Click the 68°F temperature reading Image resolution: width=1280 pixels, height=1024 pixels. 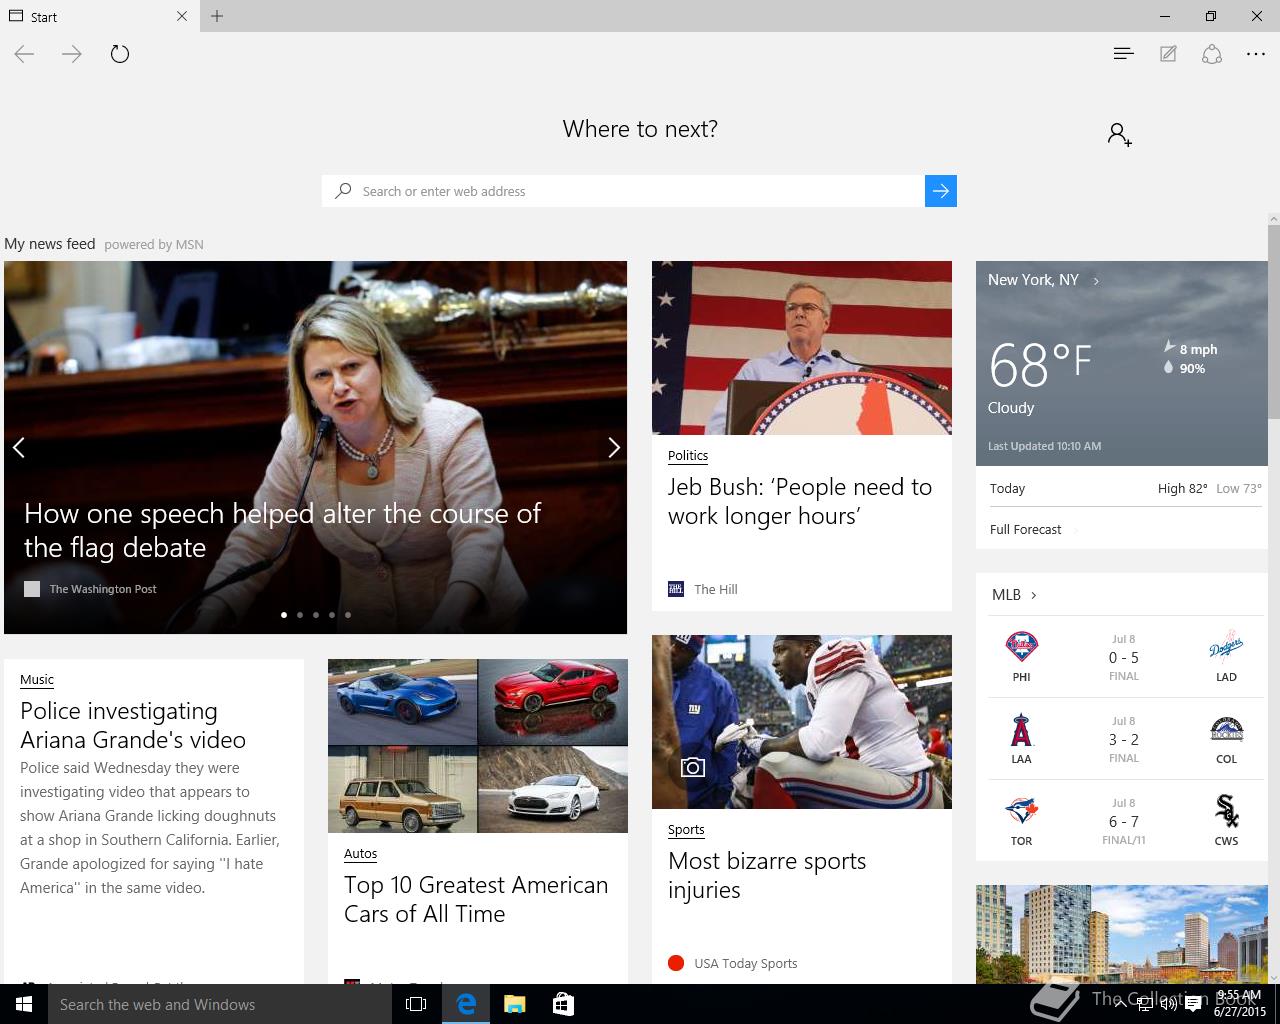pyautogui.click(x=1040, y=364)
